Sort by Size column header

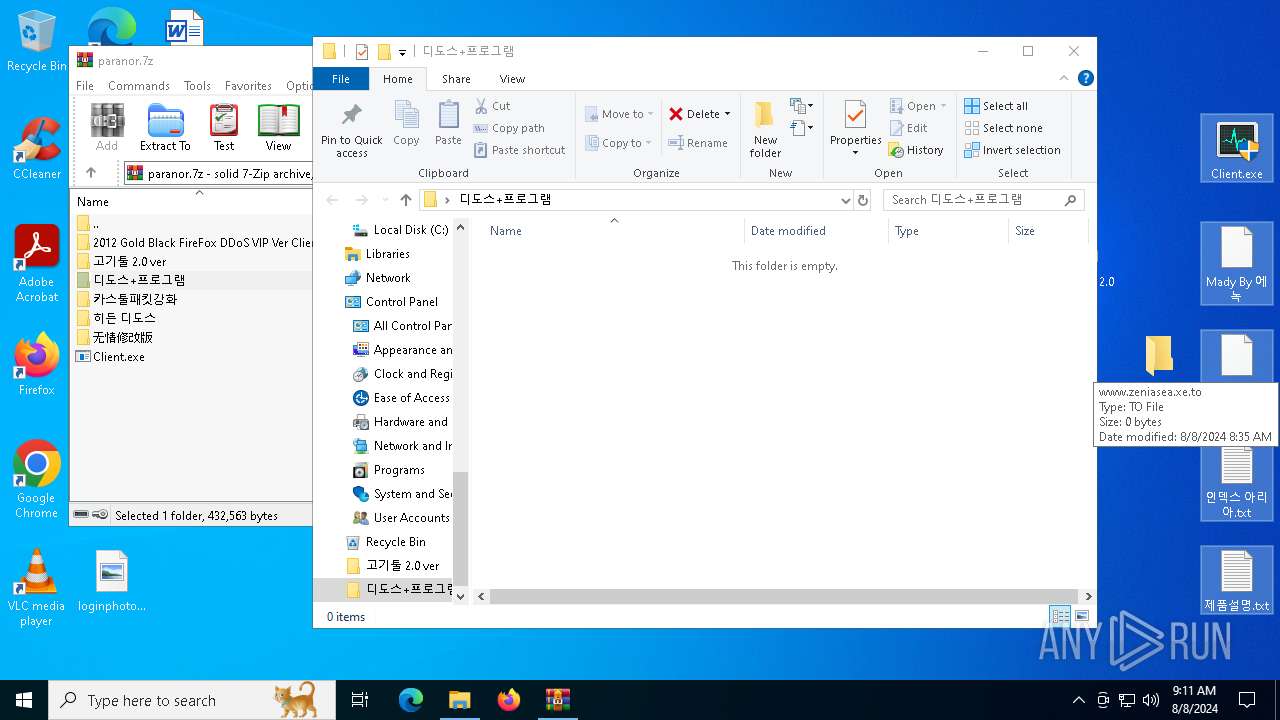1048,231
